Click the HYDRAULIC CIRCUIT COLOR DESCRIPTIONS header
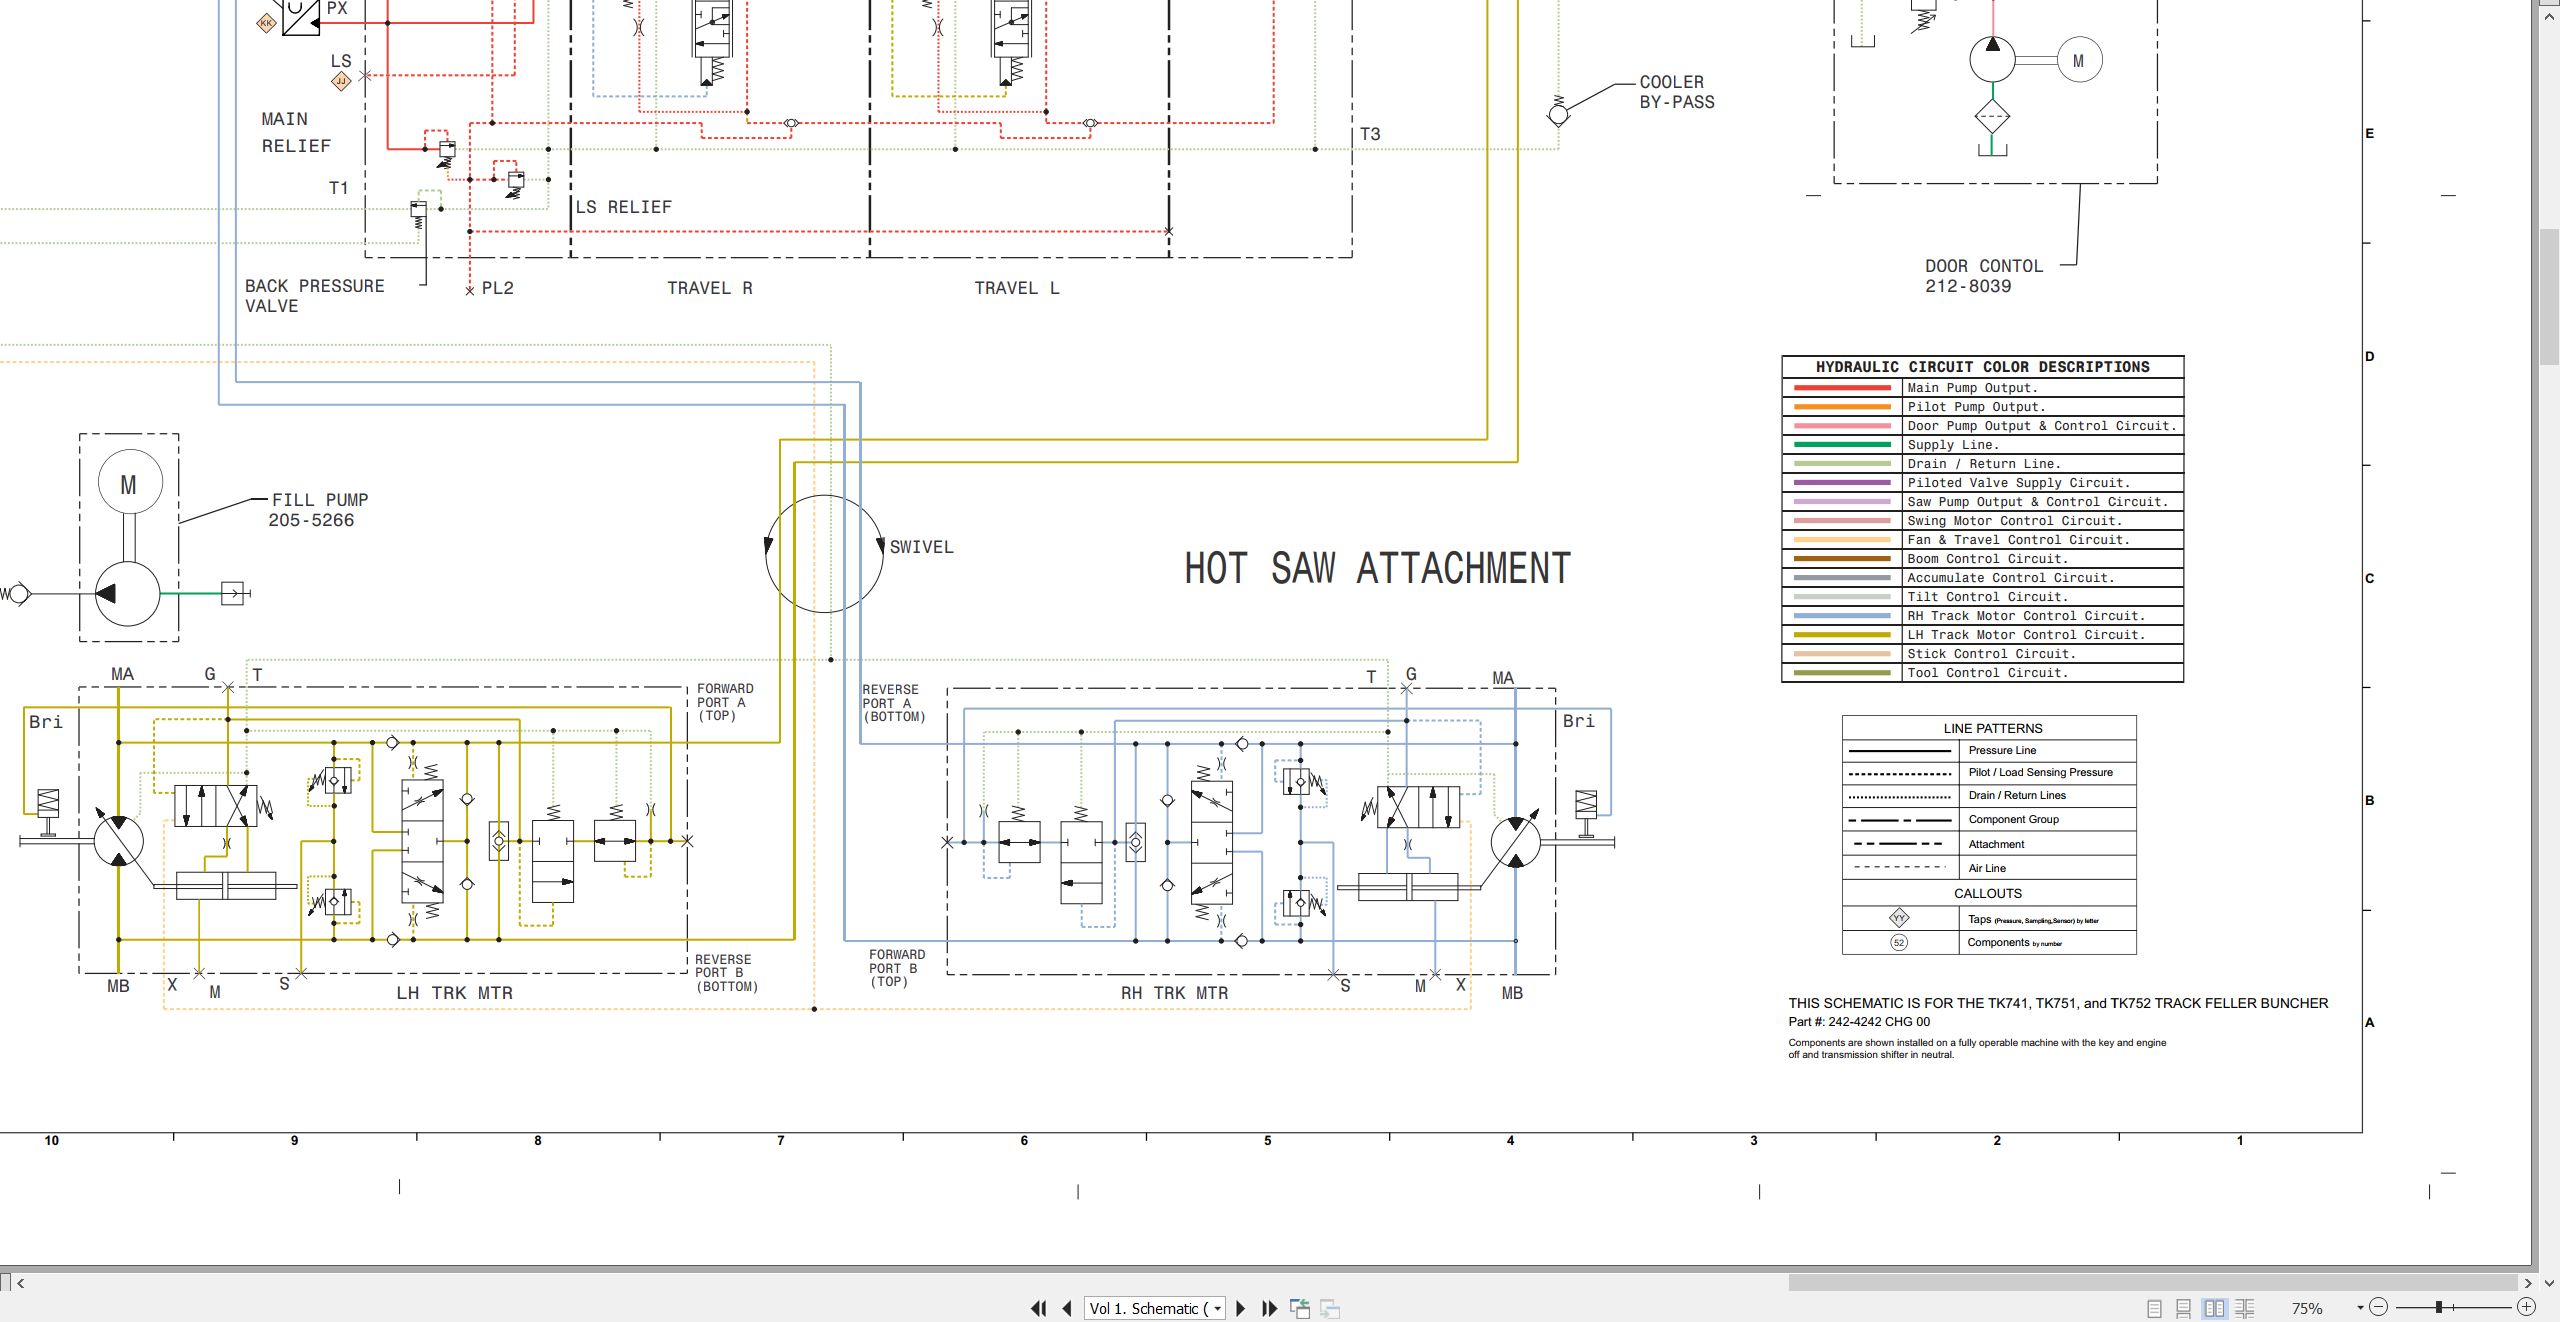 (x=1982, y=367)
